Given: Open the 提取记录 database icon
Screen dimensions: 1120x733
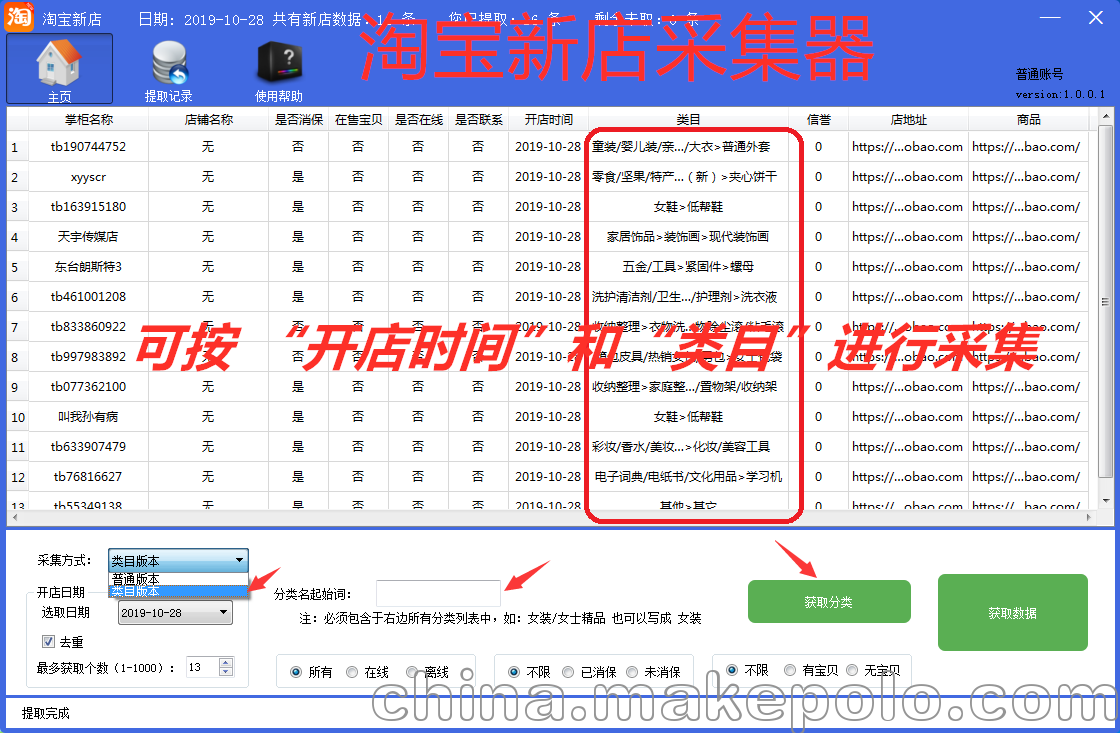Looking at the screenshot, I should (169, 71).
